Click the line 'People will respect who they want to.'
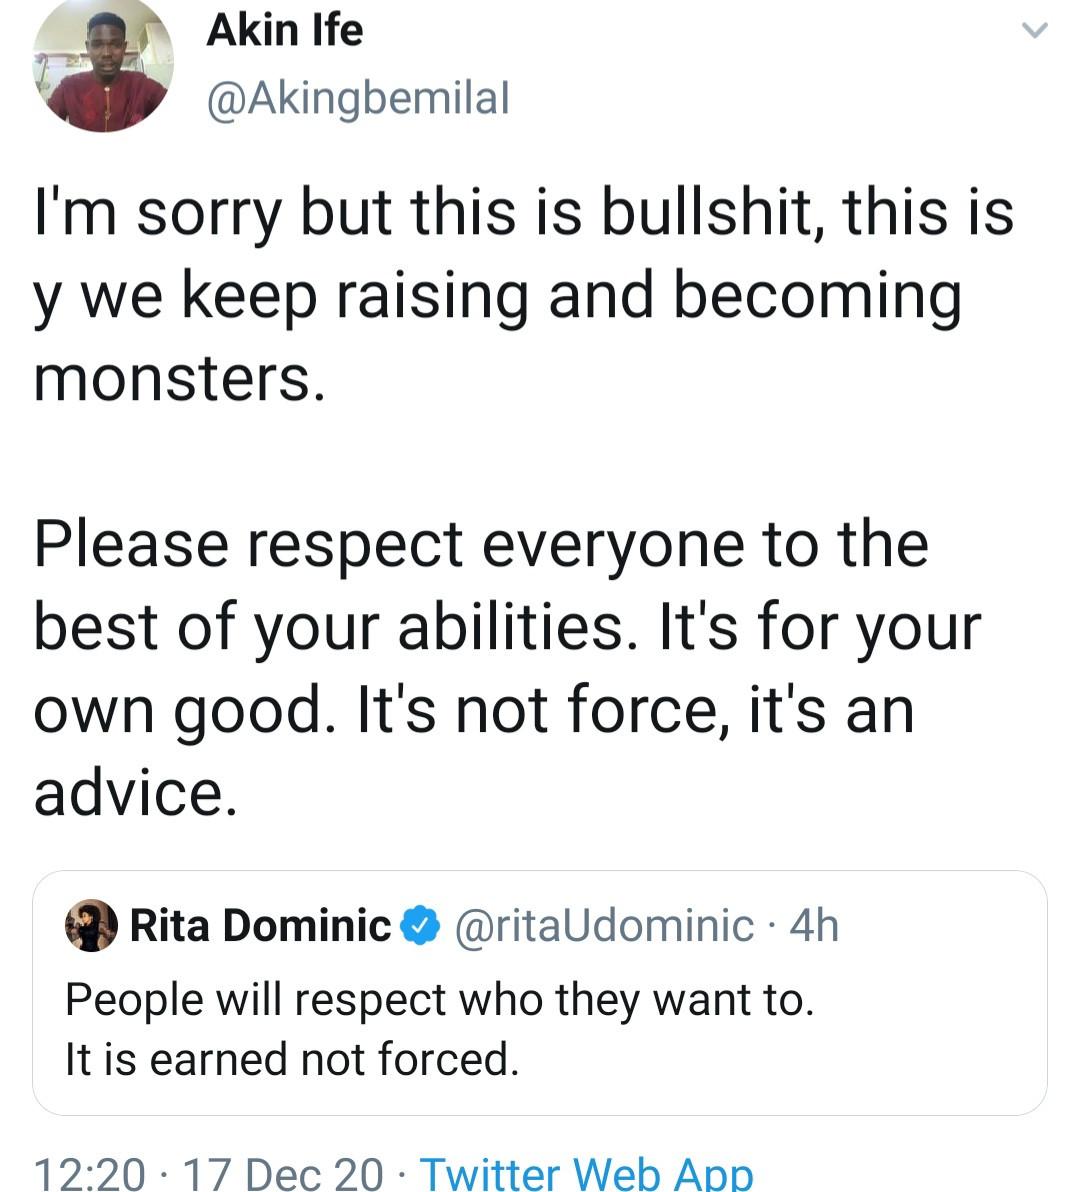Screen dimensions: 1080x1192 pyautogui.click(x=439, y=999)
